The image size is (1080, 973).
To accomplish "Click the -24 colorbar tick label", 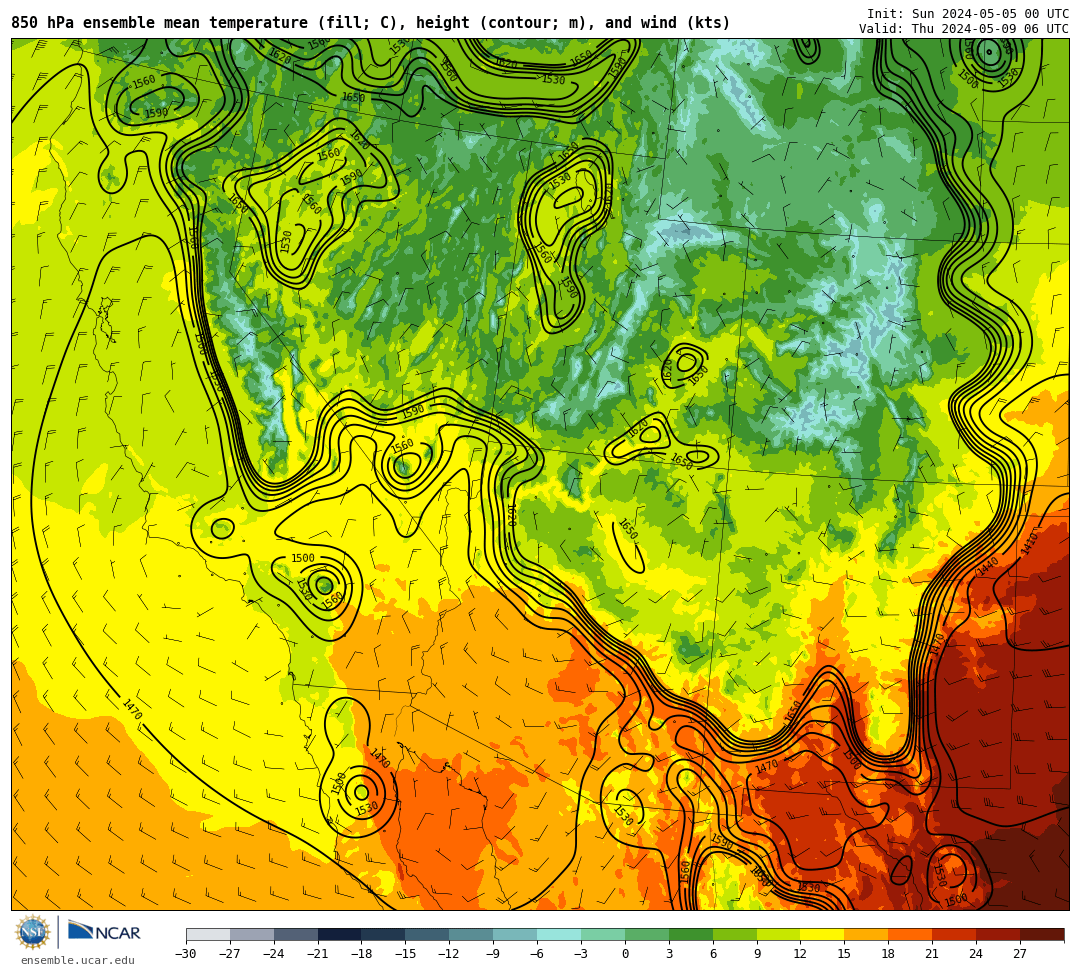I will [x=274, y=954].
